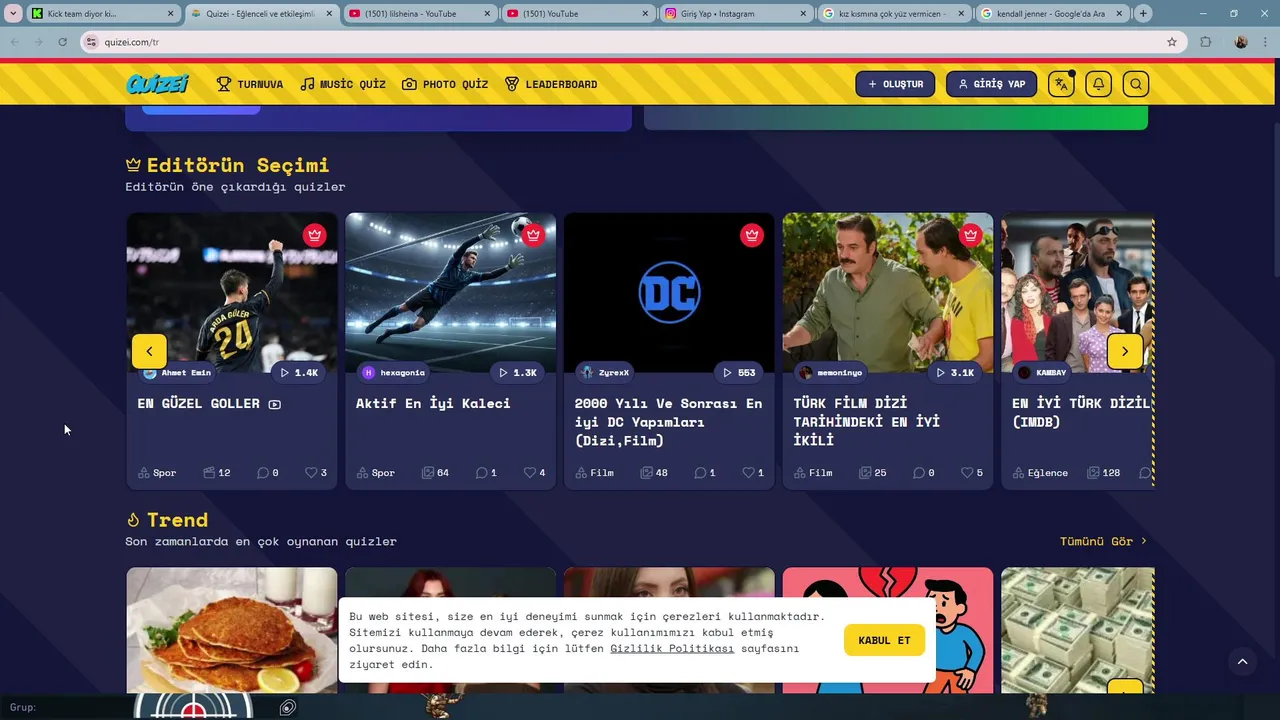
Task: Open Türk Film Dizi ikili thumbnail
Action: click(x=888, y=292)
